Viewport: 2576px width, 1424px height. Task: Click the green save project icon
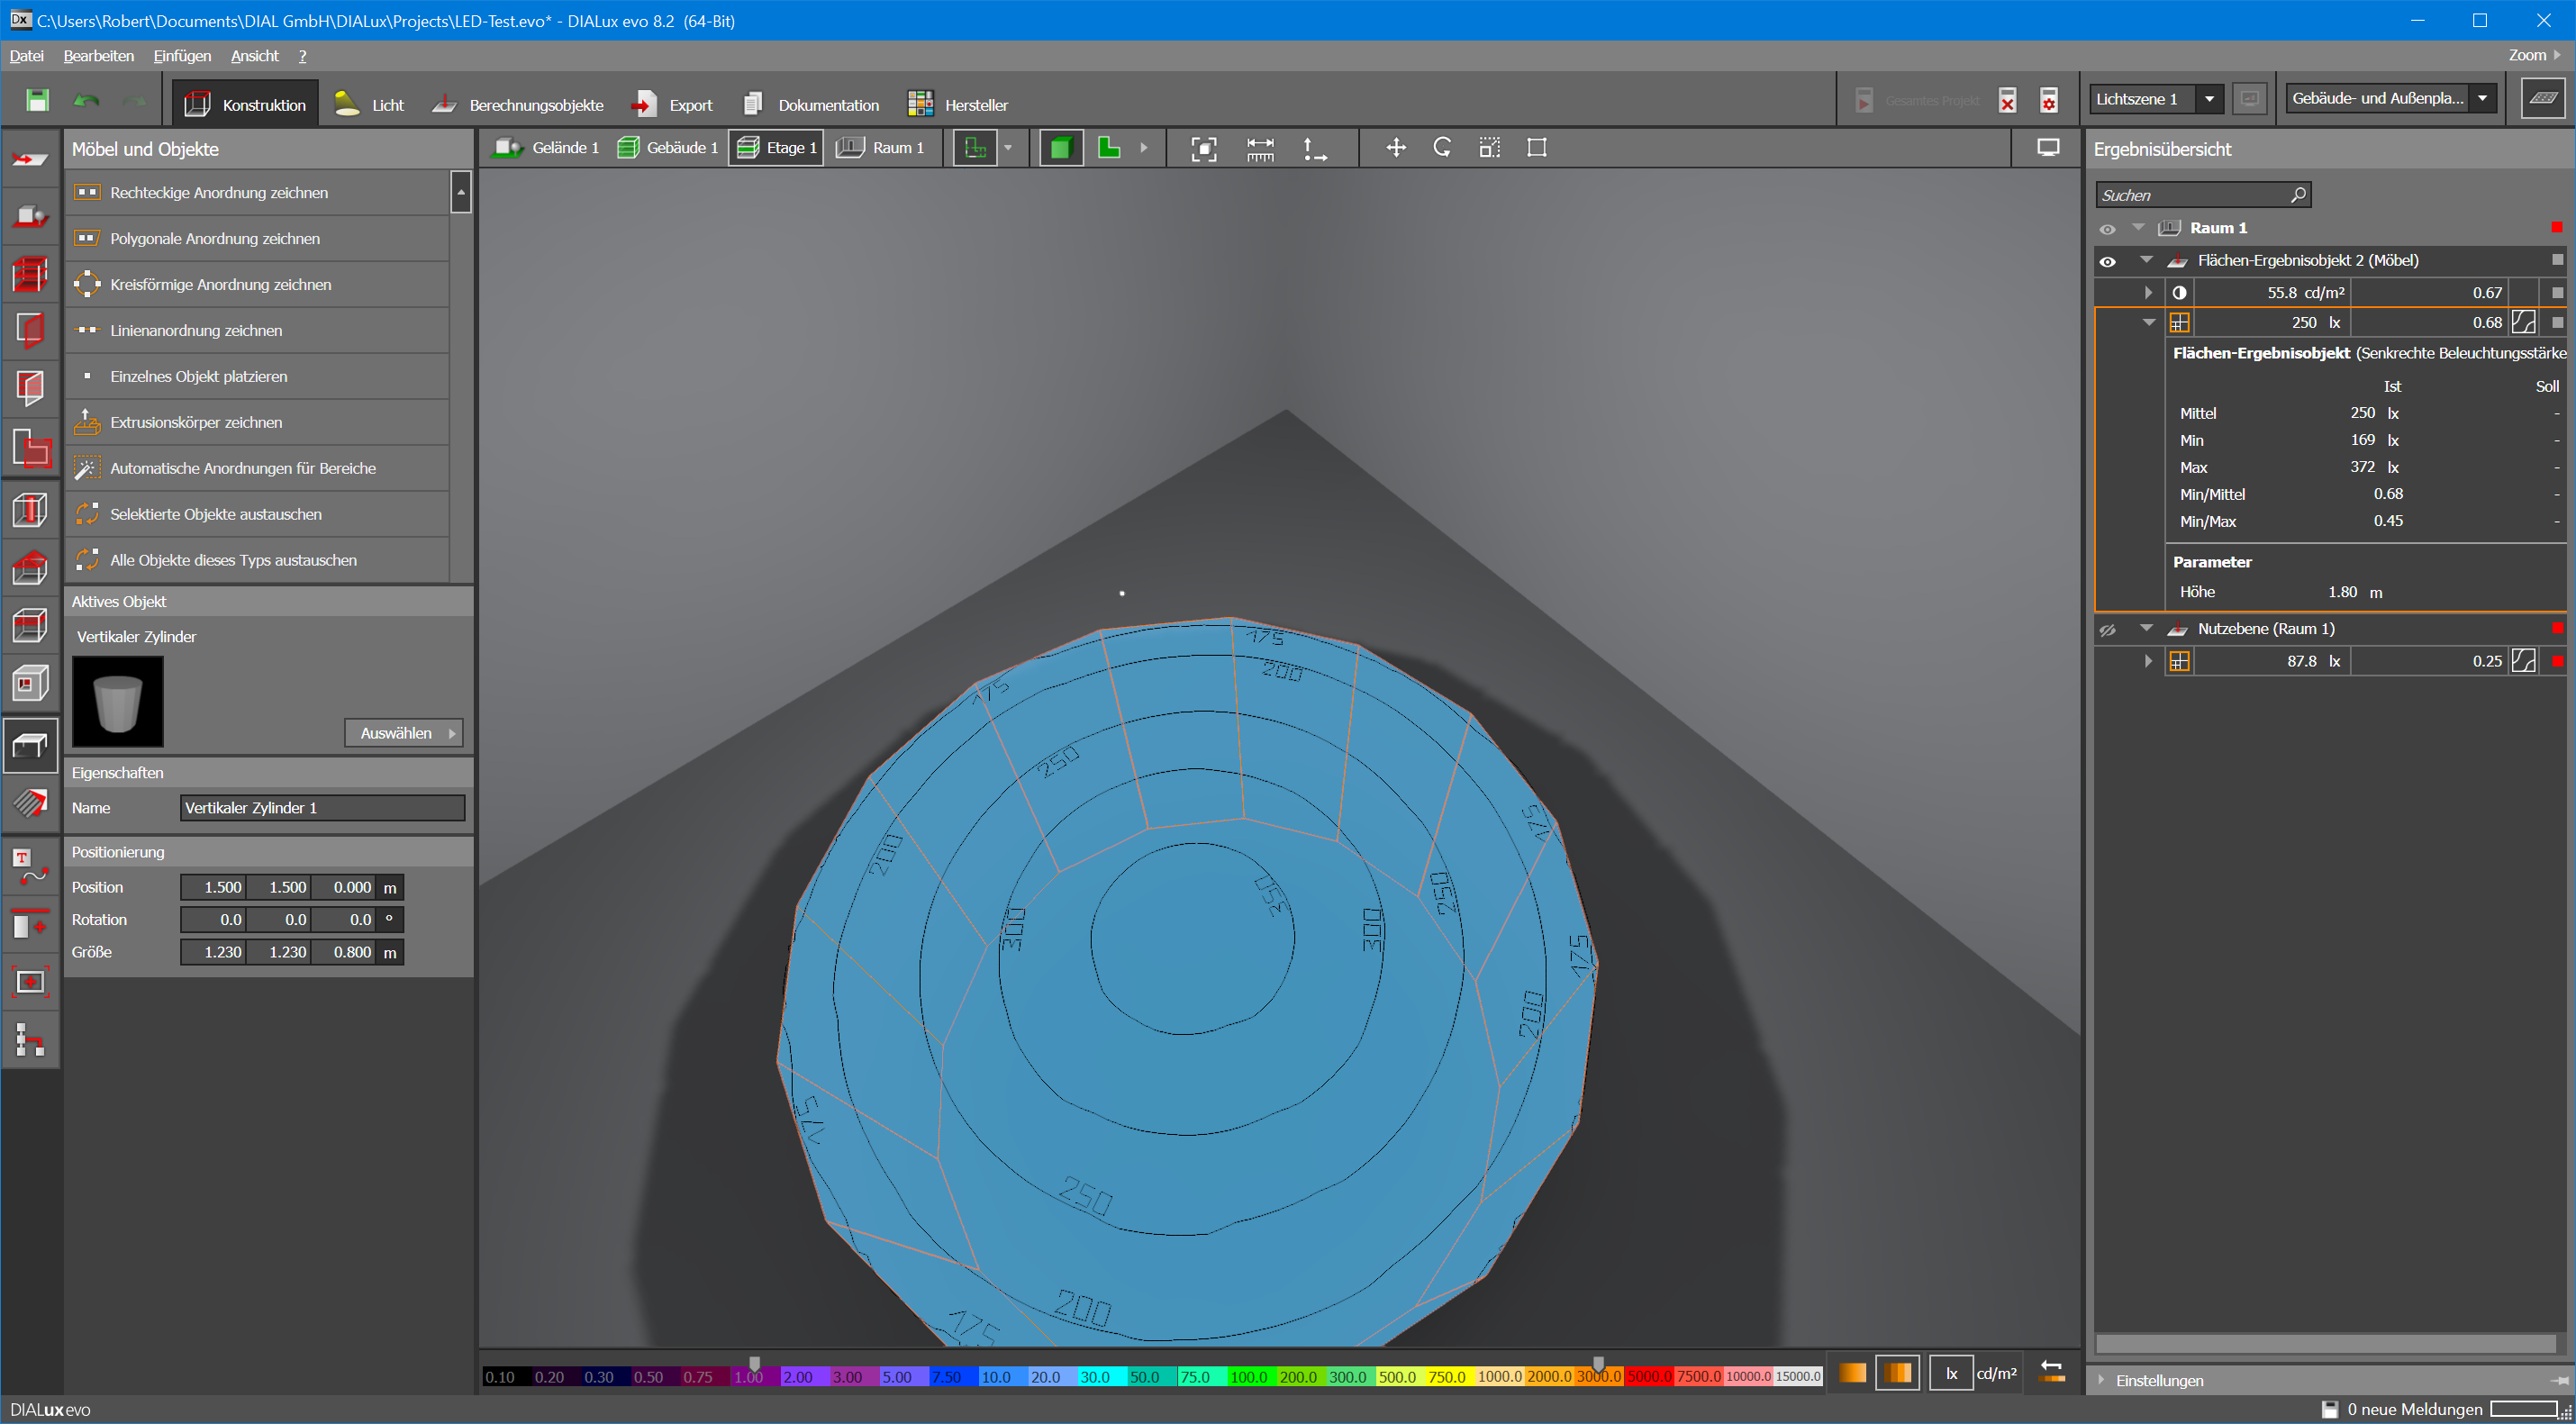(37, 100)
